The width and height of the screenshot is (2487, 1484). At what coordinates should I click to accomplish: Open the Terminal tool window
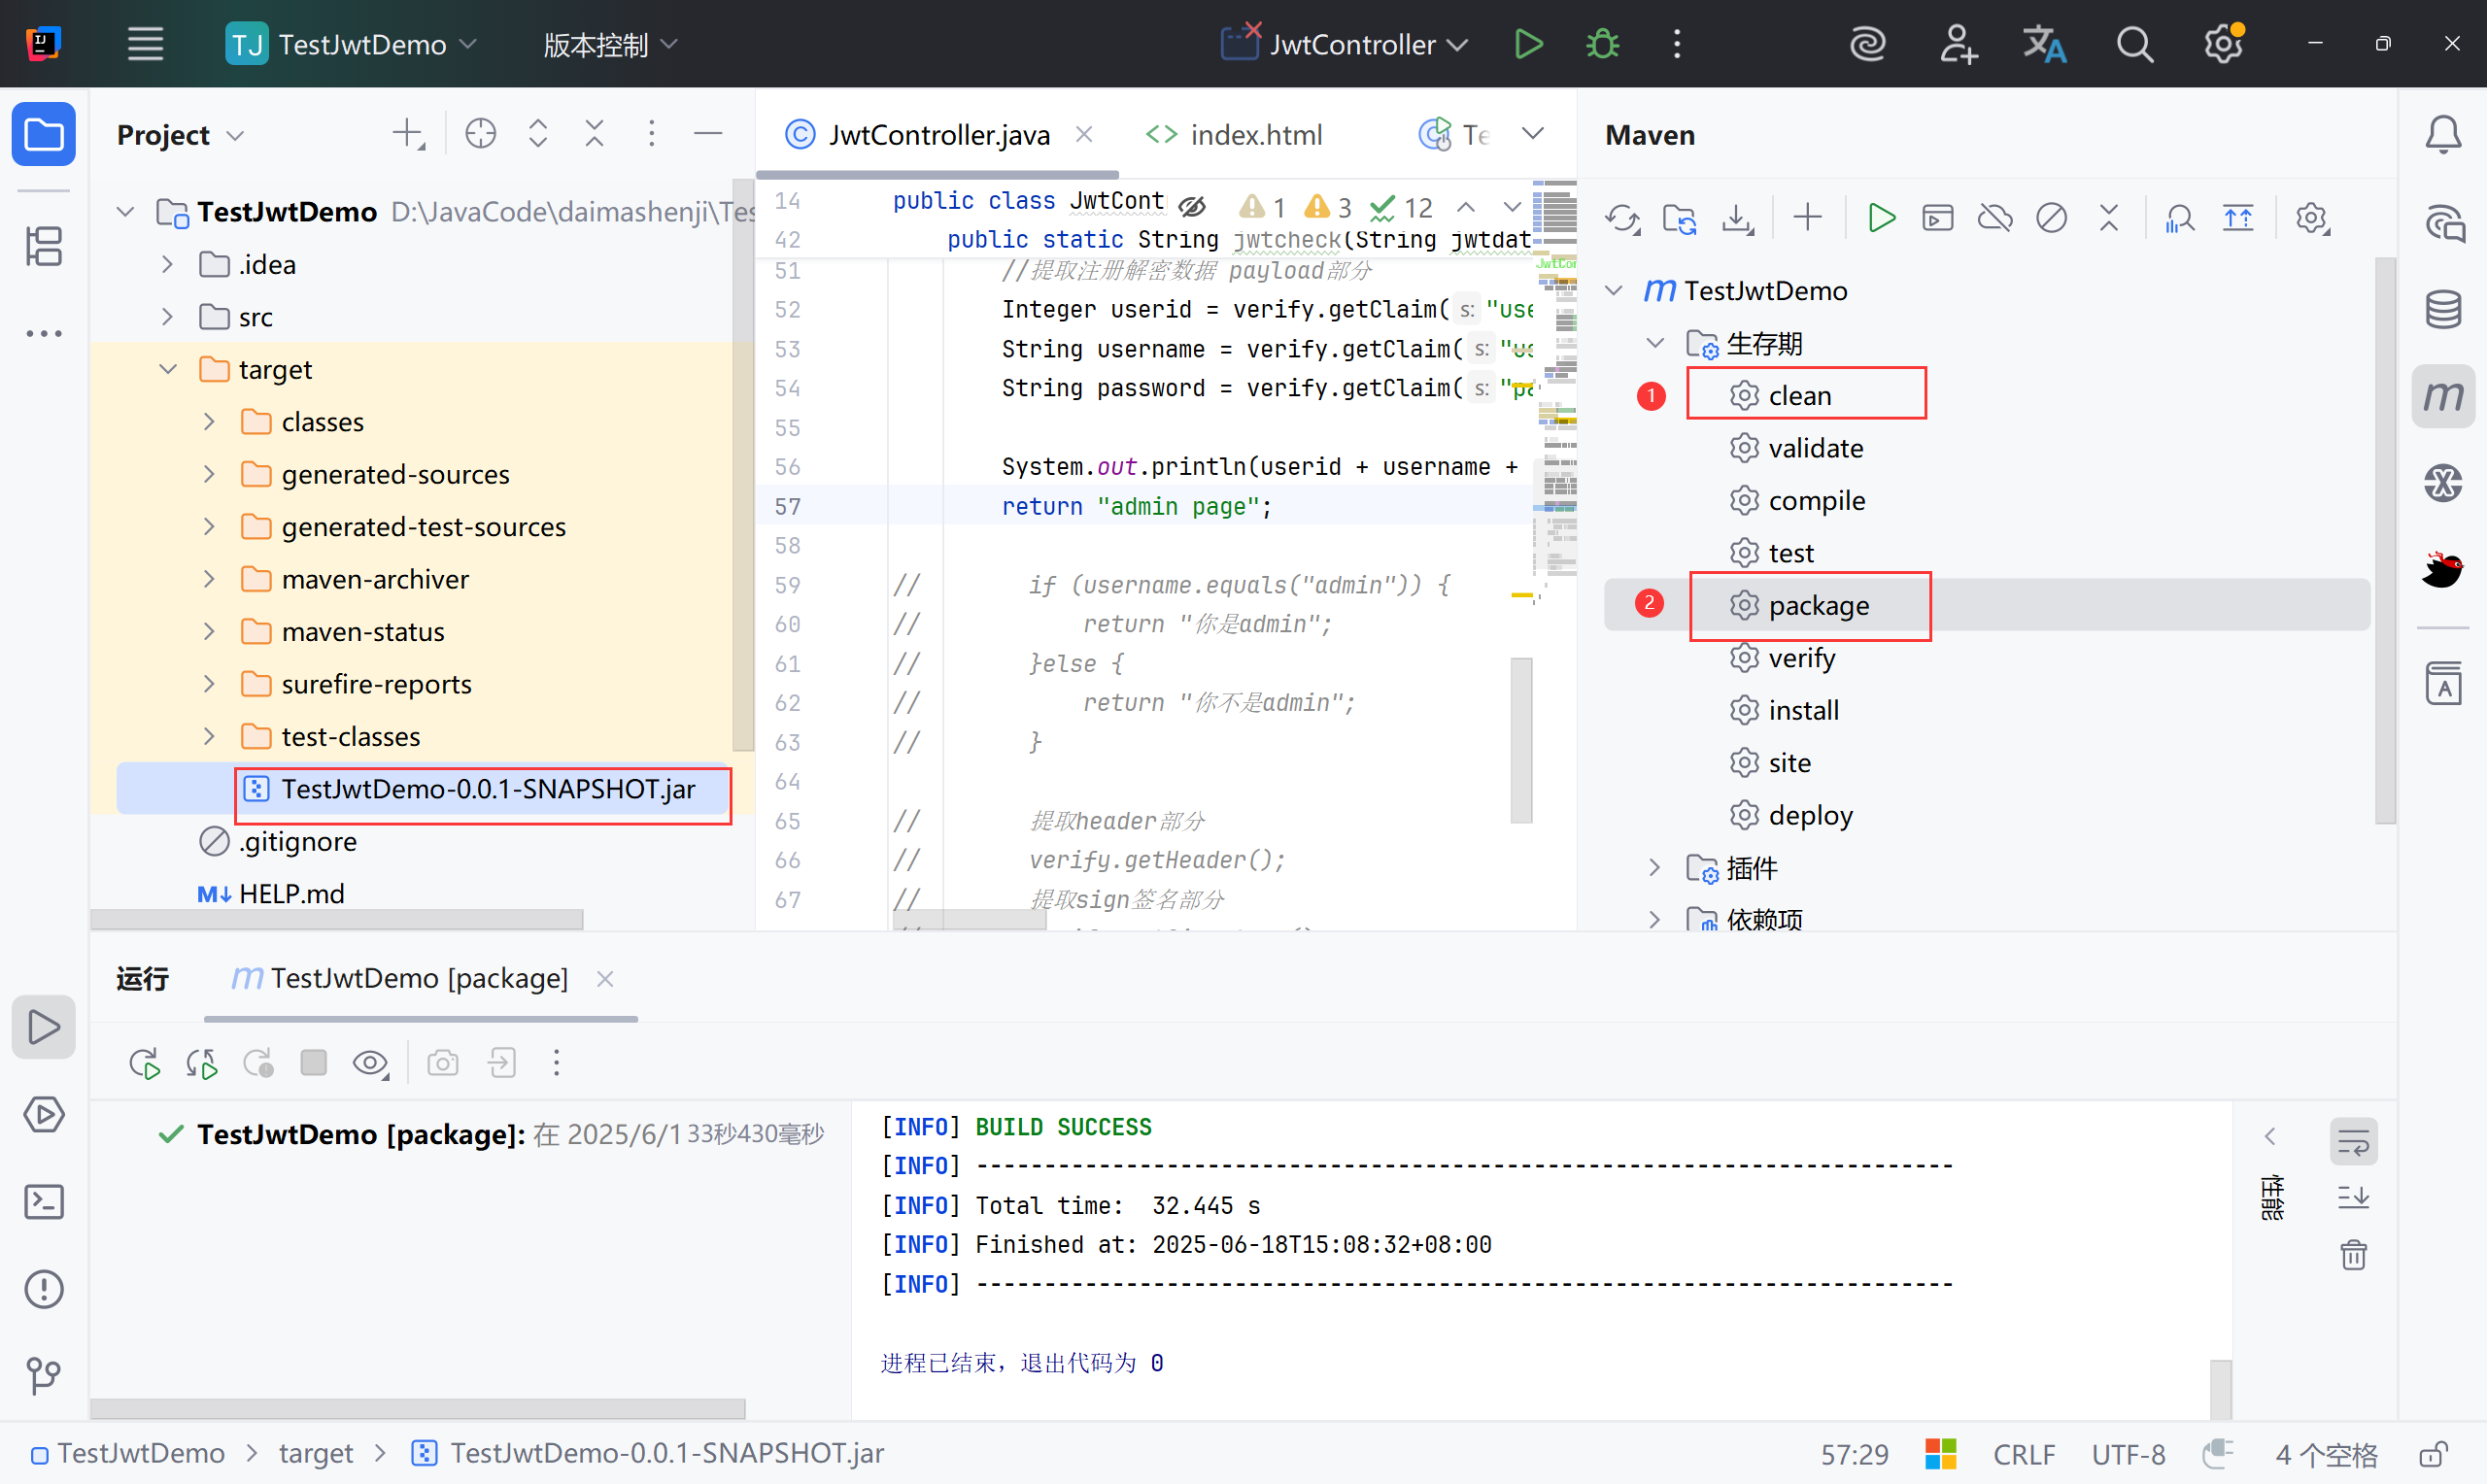coord(44,1202)
